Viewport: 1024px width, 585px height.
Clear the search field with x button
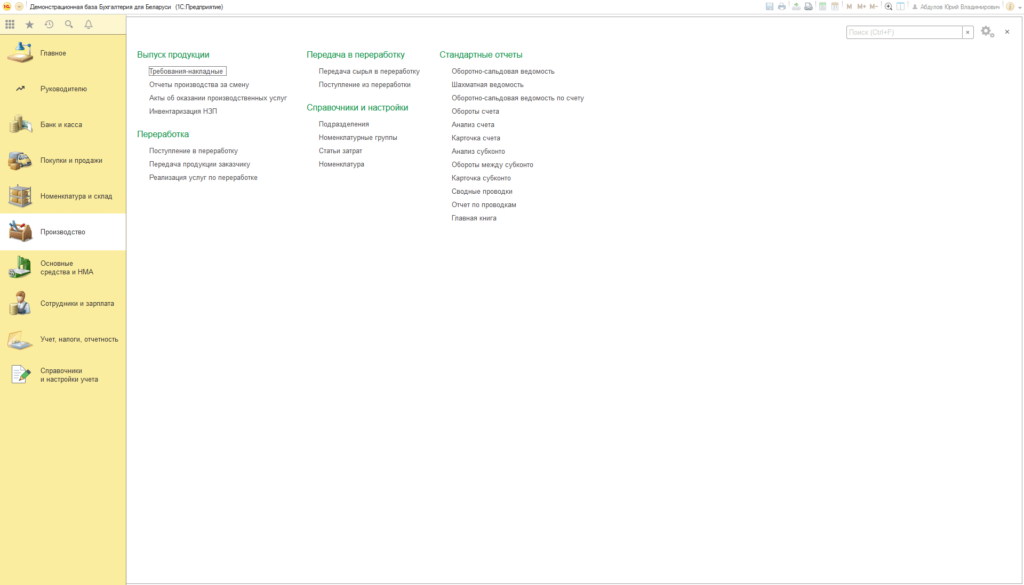(x=968, y=32)
